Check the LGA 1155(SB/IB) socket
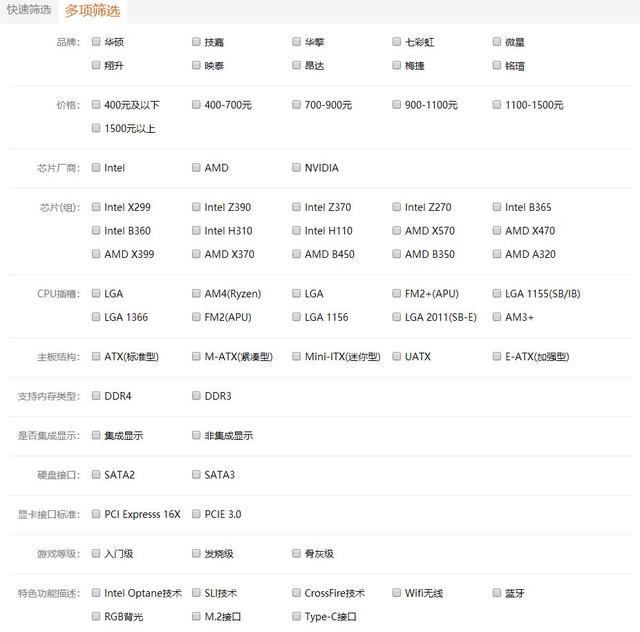Screen dimensions: 640x632 [x=497, y=294]
